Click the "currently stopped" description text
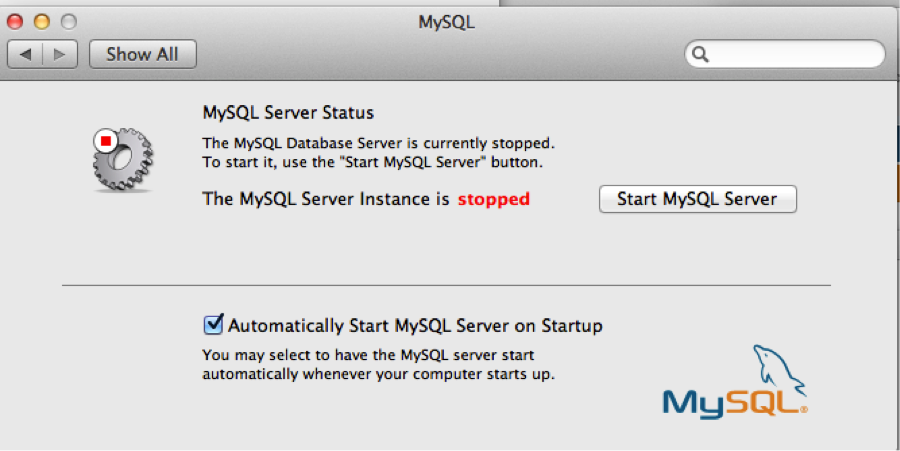 pos(378,143)
